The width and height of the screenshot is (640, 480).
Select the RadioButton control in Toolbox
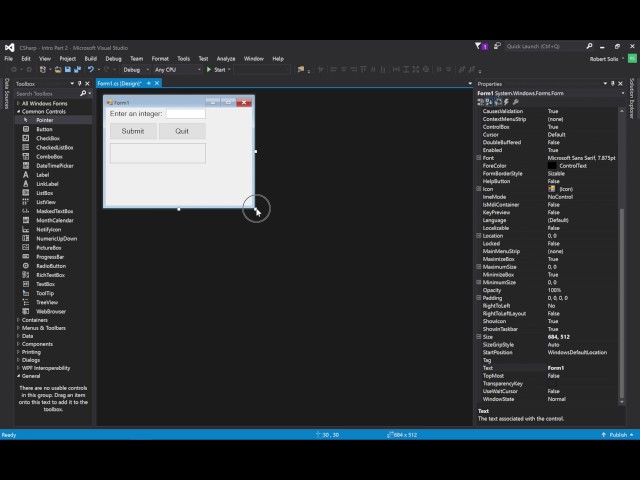point(53,266)
